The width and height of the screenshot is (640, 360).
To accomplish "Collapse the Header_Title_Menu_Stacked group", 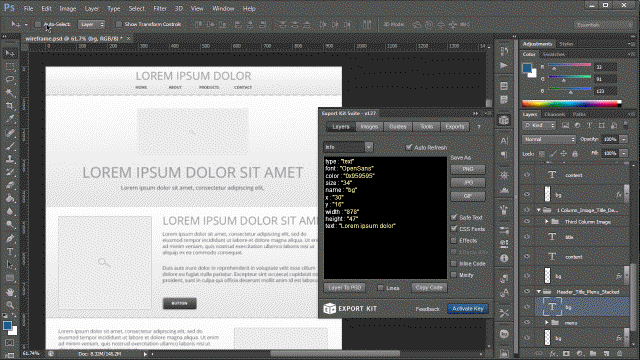I will pyautogui.click(x=538, y=292).
